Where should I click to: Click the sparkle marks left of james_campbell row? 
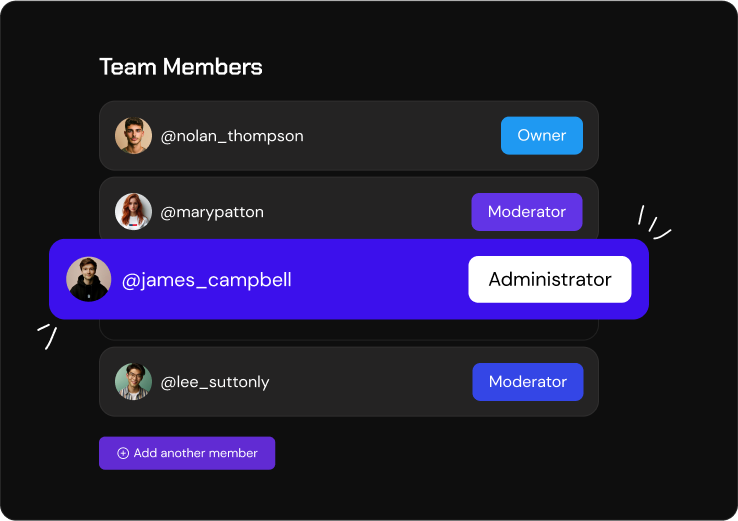pyautogui.click(x=46, y=334)
